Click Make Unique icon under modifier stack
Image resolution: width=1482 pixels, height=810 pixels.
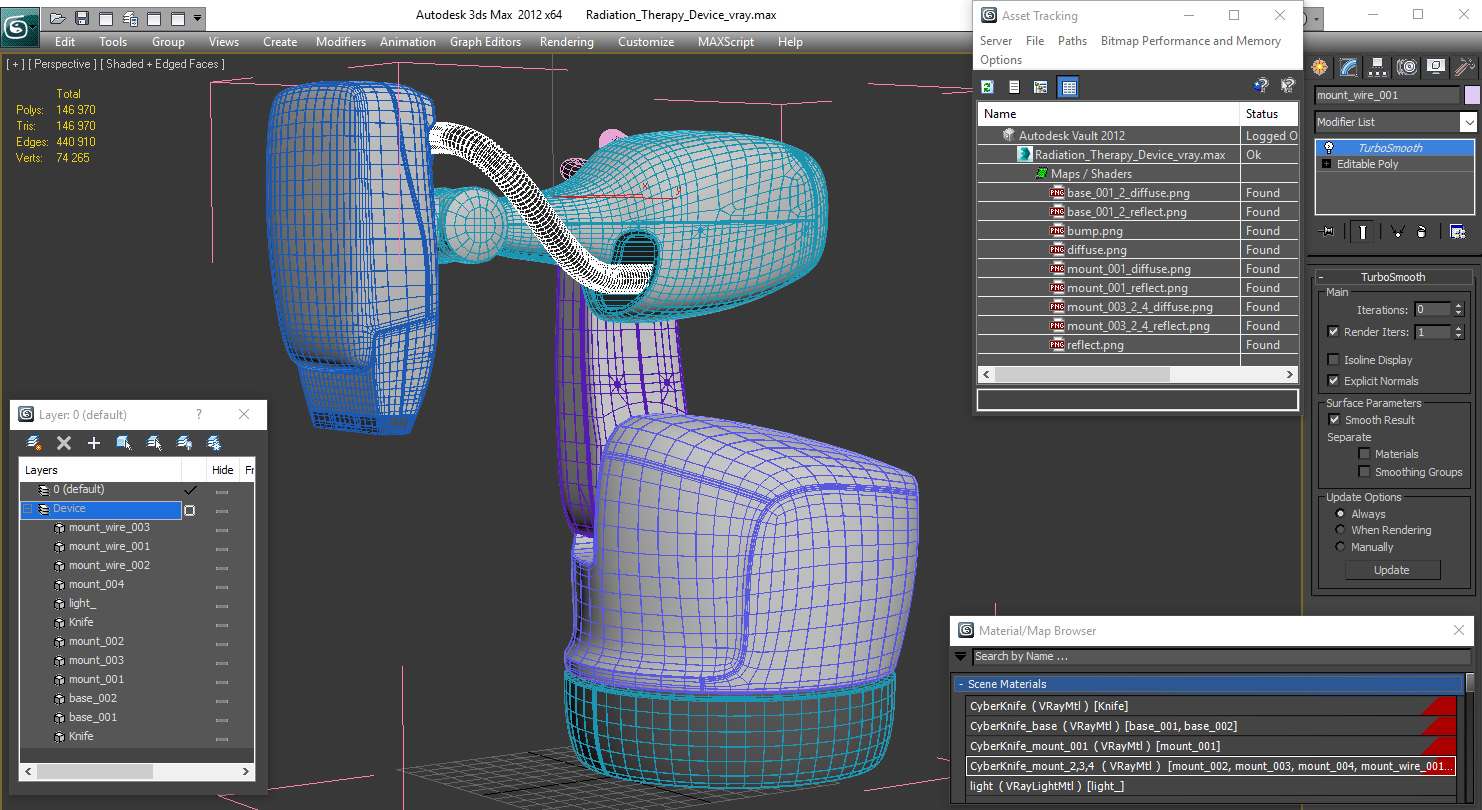tap(1397, 232)
